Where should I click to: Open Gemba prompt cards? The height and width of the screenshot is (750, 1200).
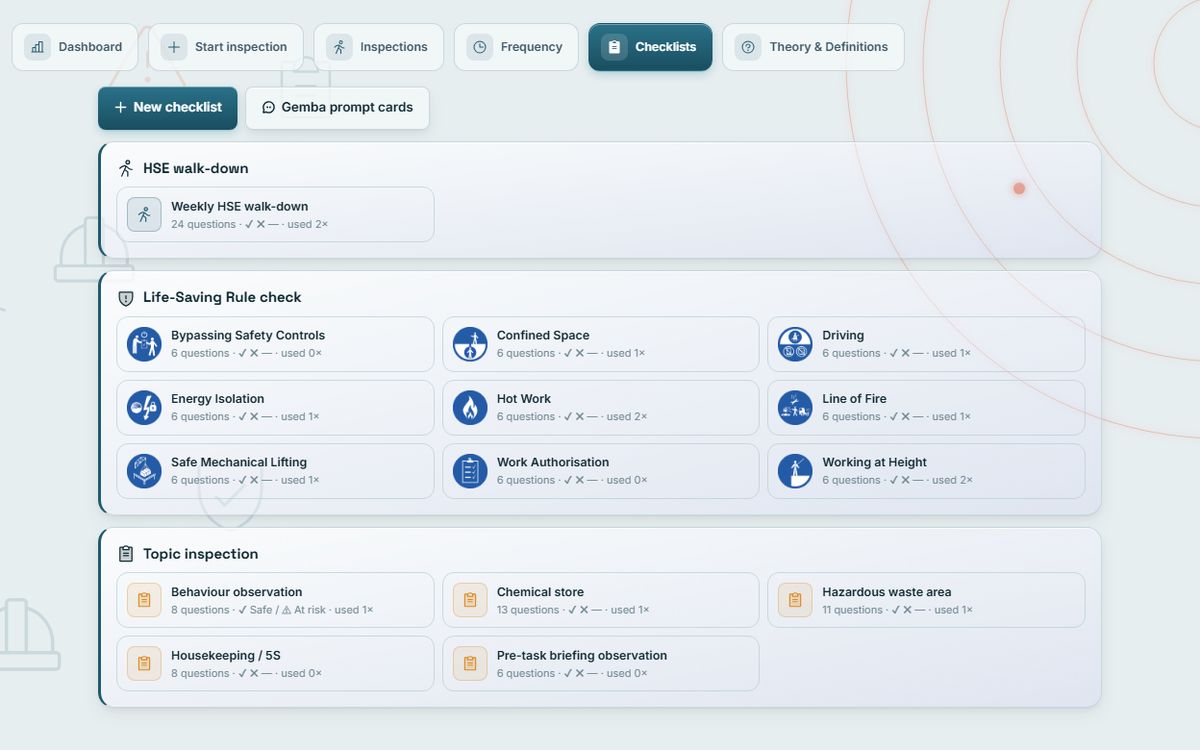[337, 108]
